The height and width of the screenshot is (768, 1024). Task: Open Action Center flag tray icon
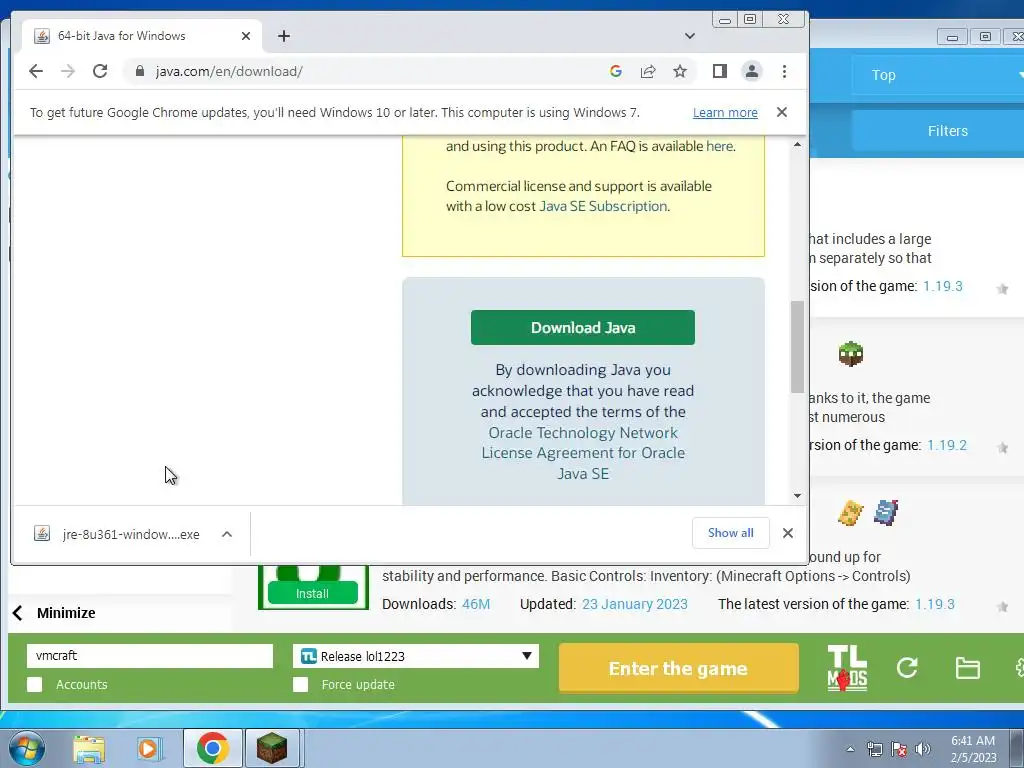[x=899, y=749]
